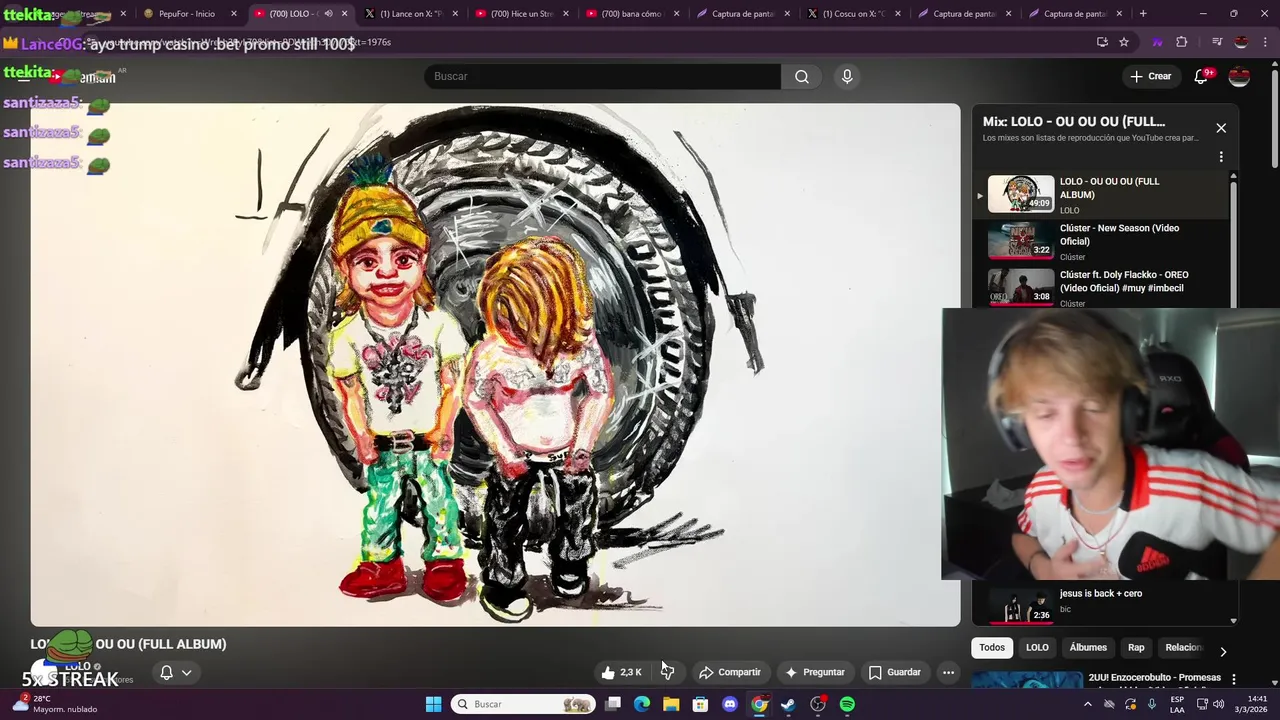The height and width of the screenshot is (720, 1280).
Task: Open ESP LAA language switcher
Action: (1177, 704)
